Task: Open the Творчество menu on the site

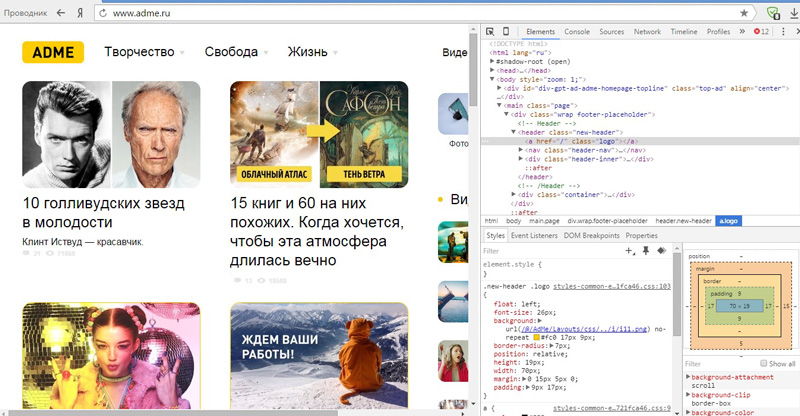Action: tap(144, 52)
